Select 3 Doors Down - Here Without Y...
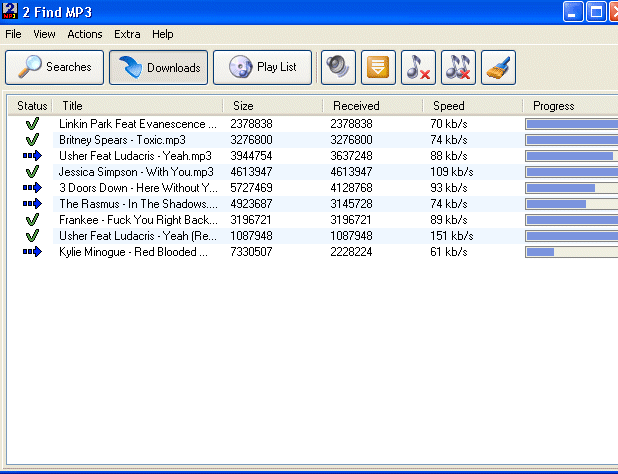This screenshot has height=474, width=618. coord(138,188)
